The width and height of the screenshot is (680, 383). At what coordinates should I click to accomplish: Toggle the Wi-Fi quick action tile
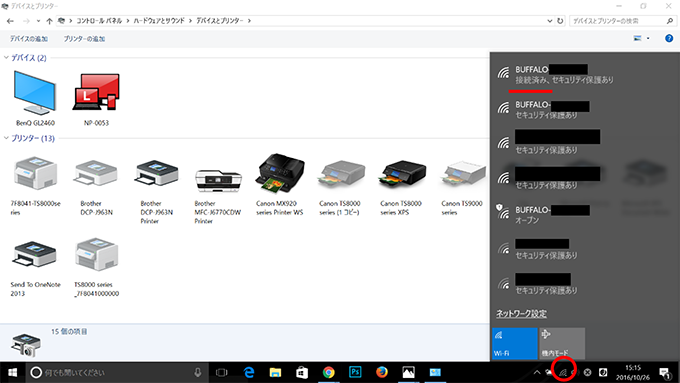click(514, 343)
